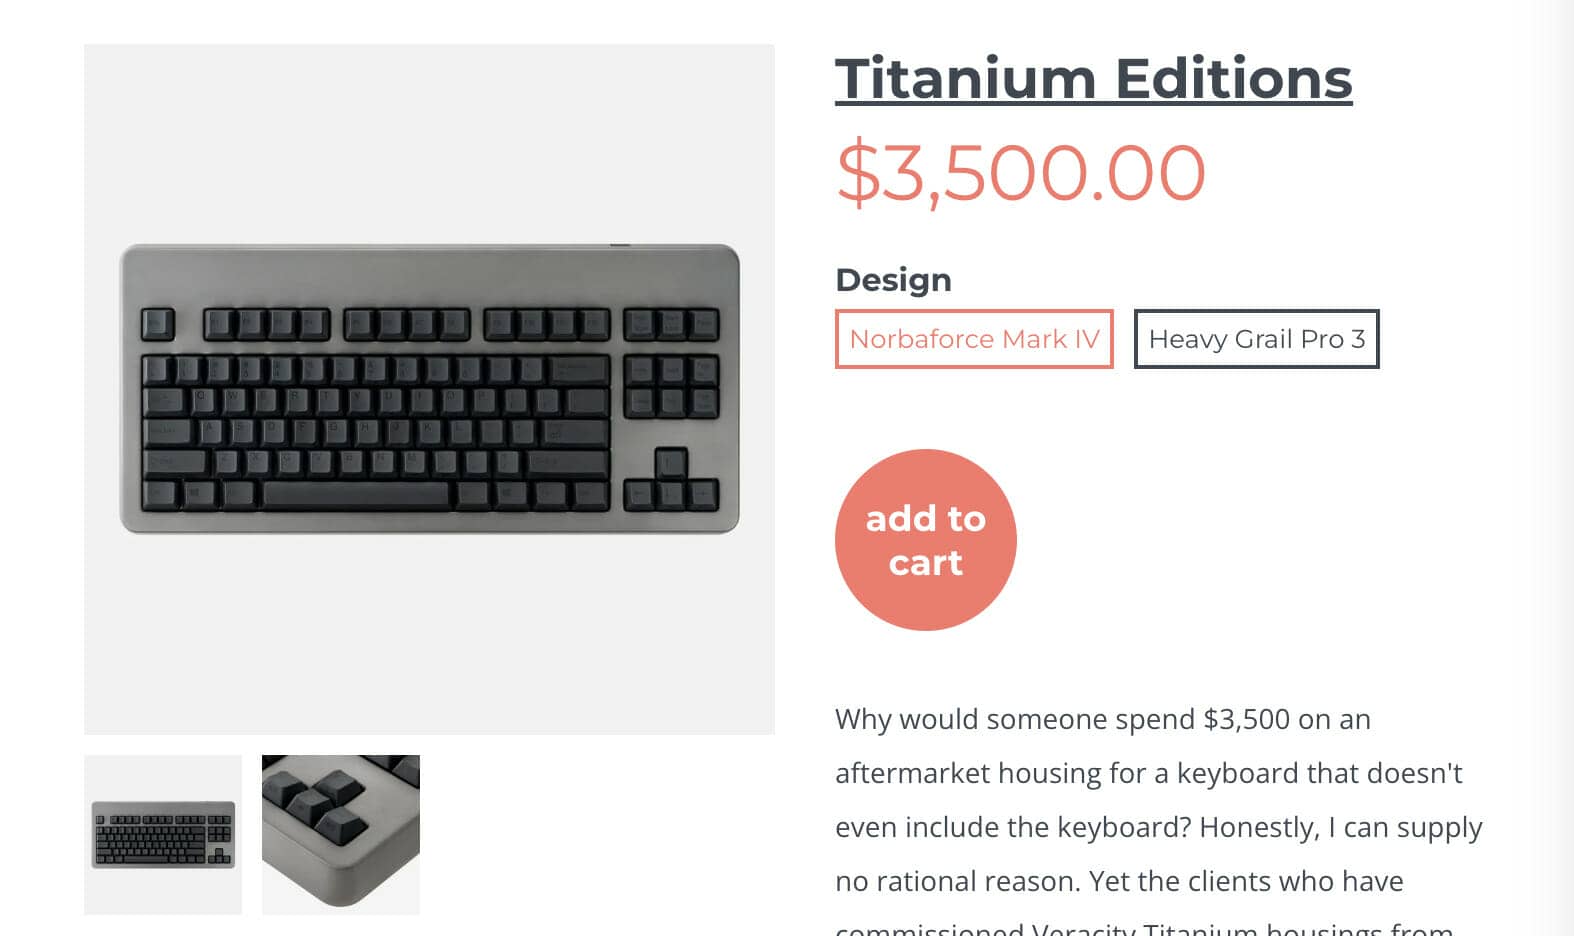Click the first function key group in photo
Image resolution: width=1574 pixels, height=936 pixels.
(266, 323)
